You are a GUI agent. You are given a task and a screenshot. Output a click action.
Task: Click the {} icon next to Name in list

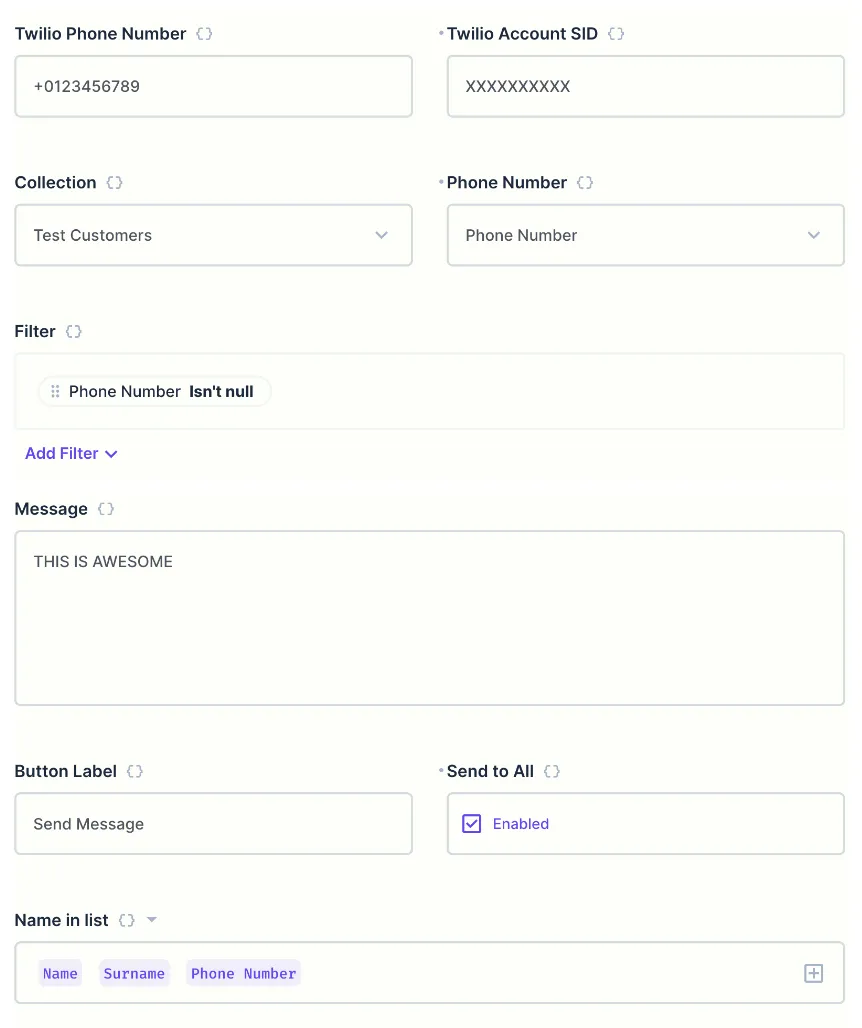pos(126,919)
